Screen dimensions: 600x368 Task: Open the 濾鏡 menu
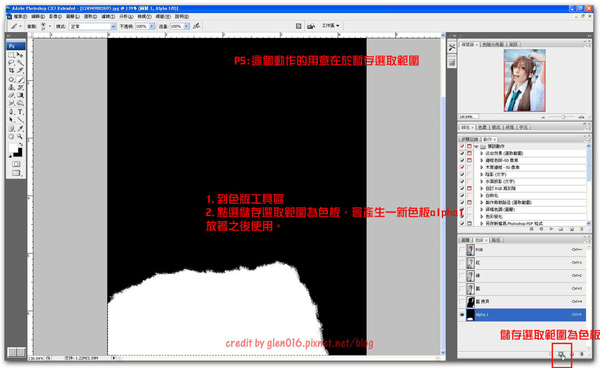108,16
